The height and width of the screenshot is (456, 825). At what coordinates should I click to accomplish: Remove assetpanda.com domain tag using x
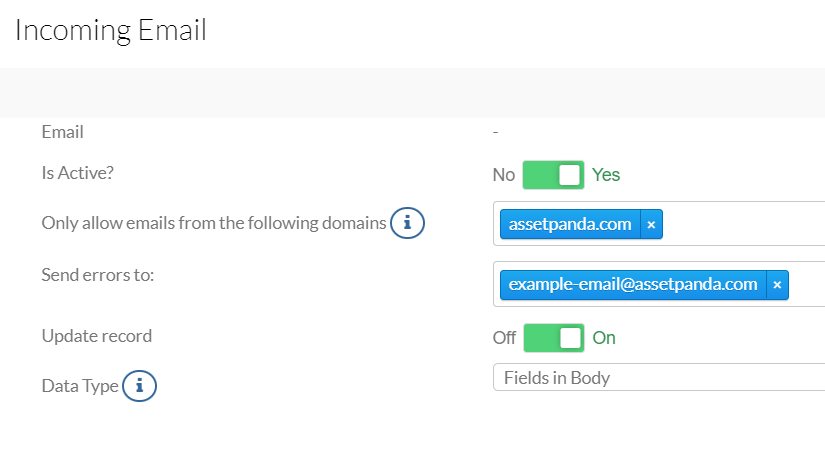pyautogui.click(x=651, y=225)
